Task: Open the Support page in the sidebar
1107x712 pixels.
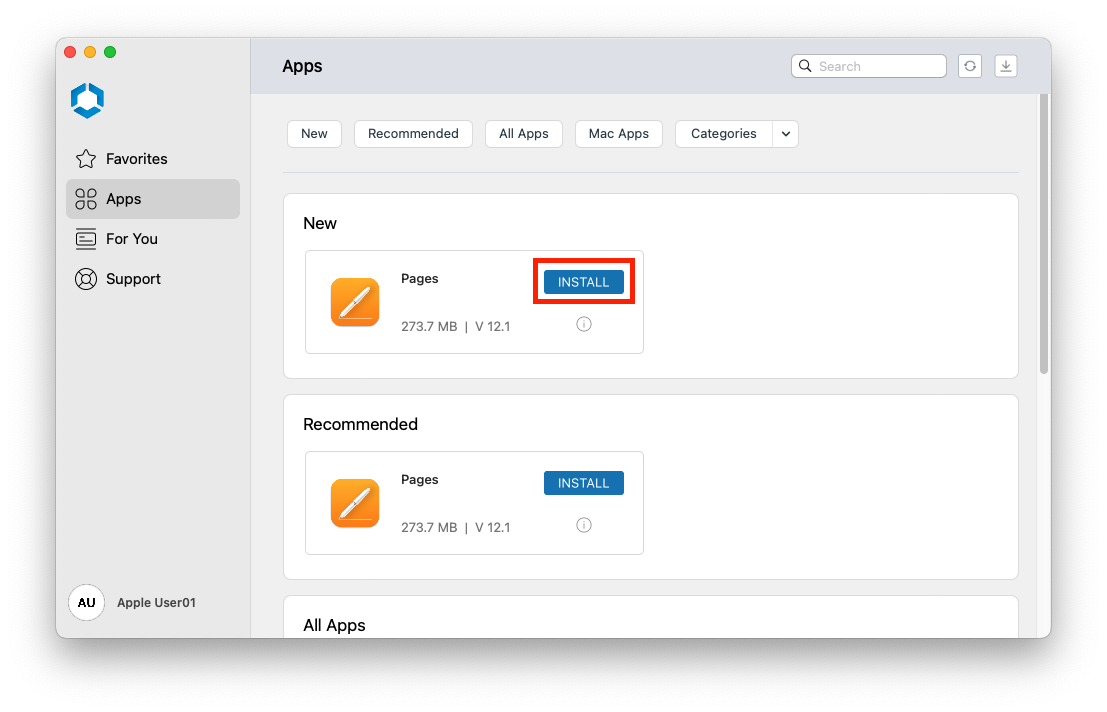Action: 133,279
